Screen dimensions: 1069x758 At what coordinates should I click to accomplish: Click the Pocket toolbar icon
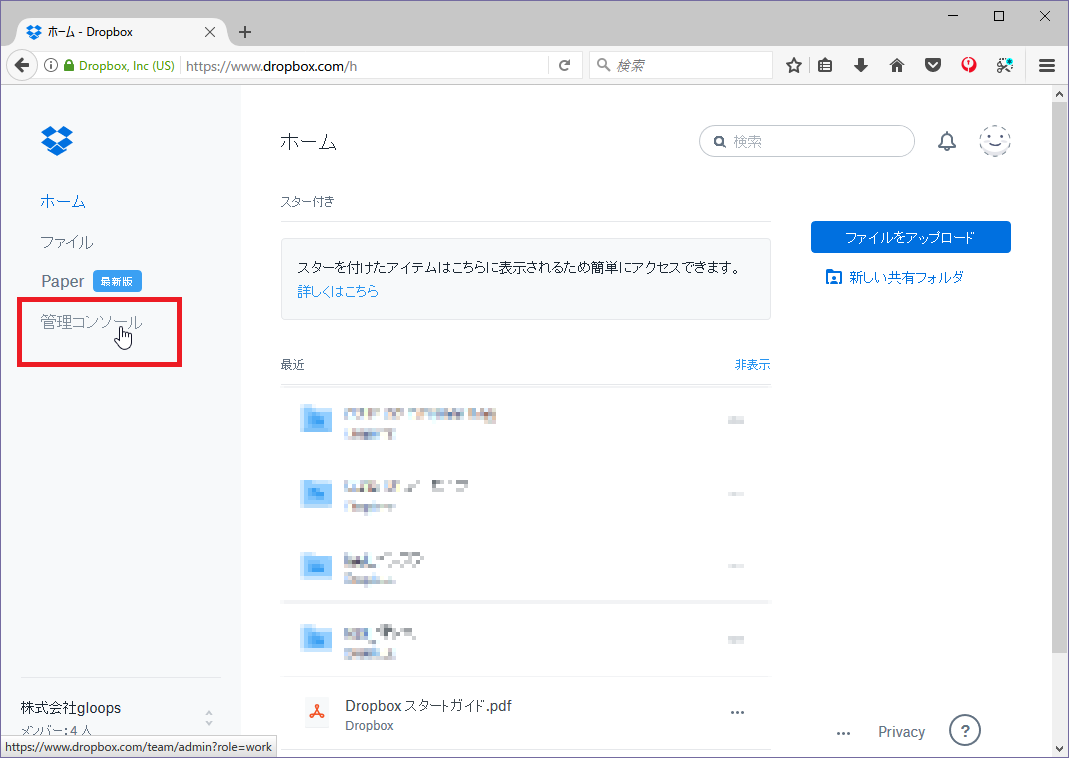(x=933, y=65)
